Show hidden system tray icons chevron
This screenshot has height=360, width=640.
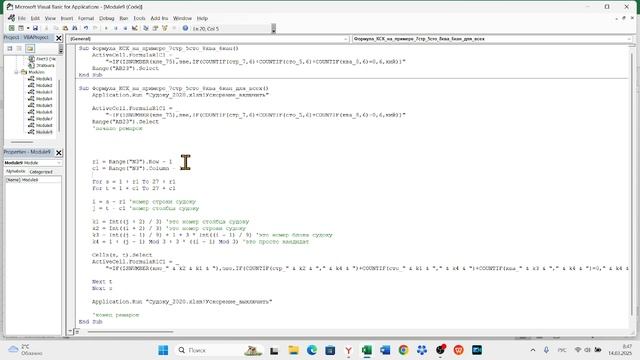coord(533,350)
